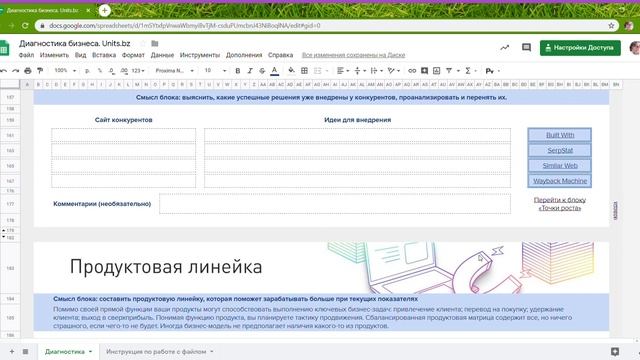Bookmark the page with the star icon

611,26
